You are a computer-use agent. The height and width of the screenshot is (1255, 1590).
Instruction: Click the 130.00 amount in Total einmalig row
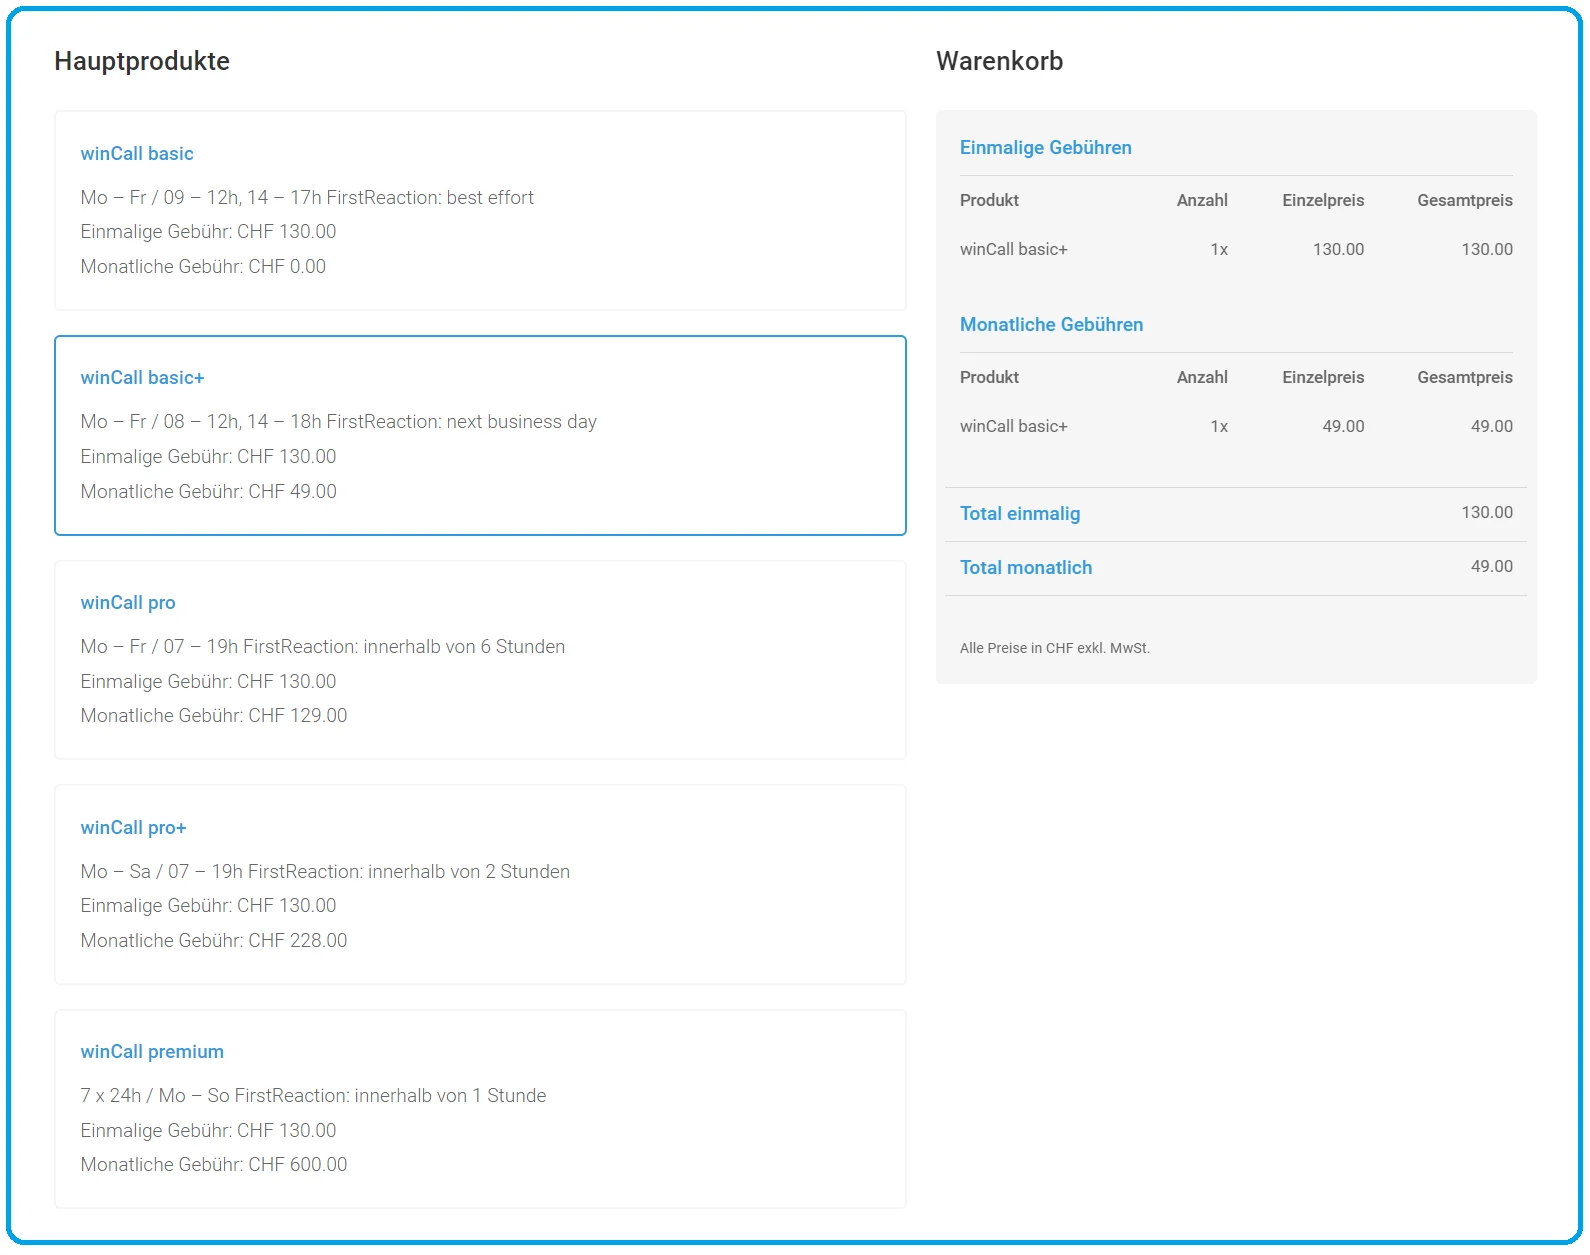pyautogui.click(x=1487, y=513)
